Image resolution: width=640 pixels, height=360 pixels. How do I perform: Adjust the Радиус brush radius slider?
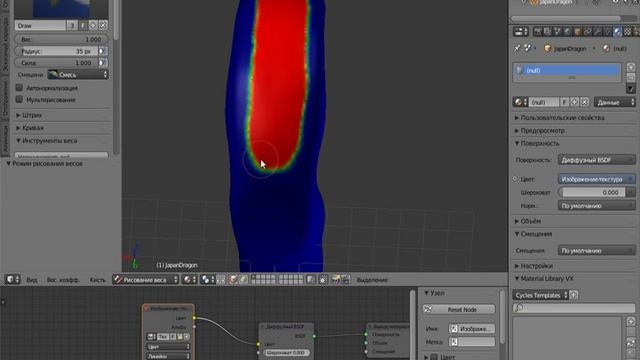coord(56,51)
